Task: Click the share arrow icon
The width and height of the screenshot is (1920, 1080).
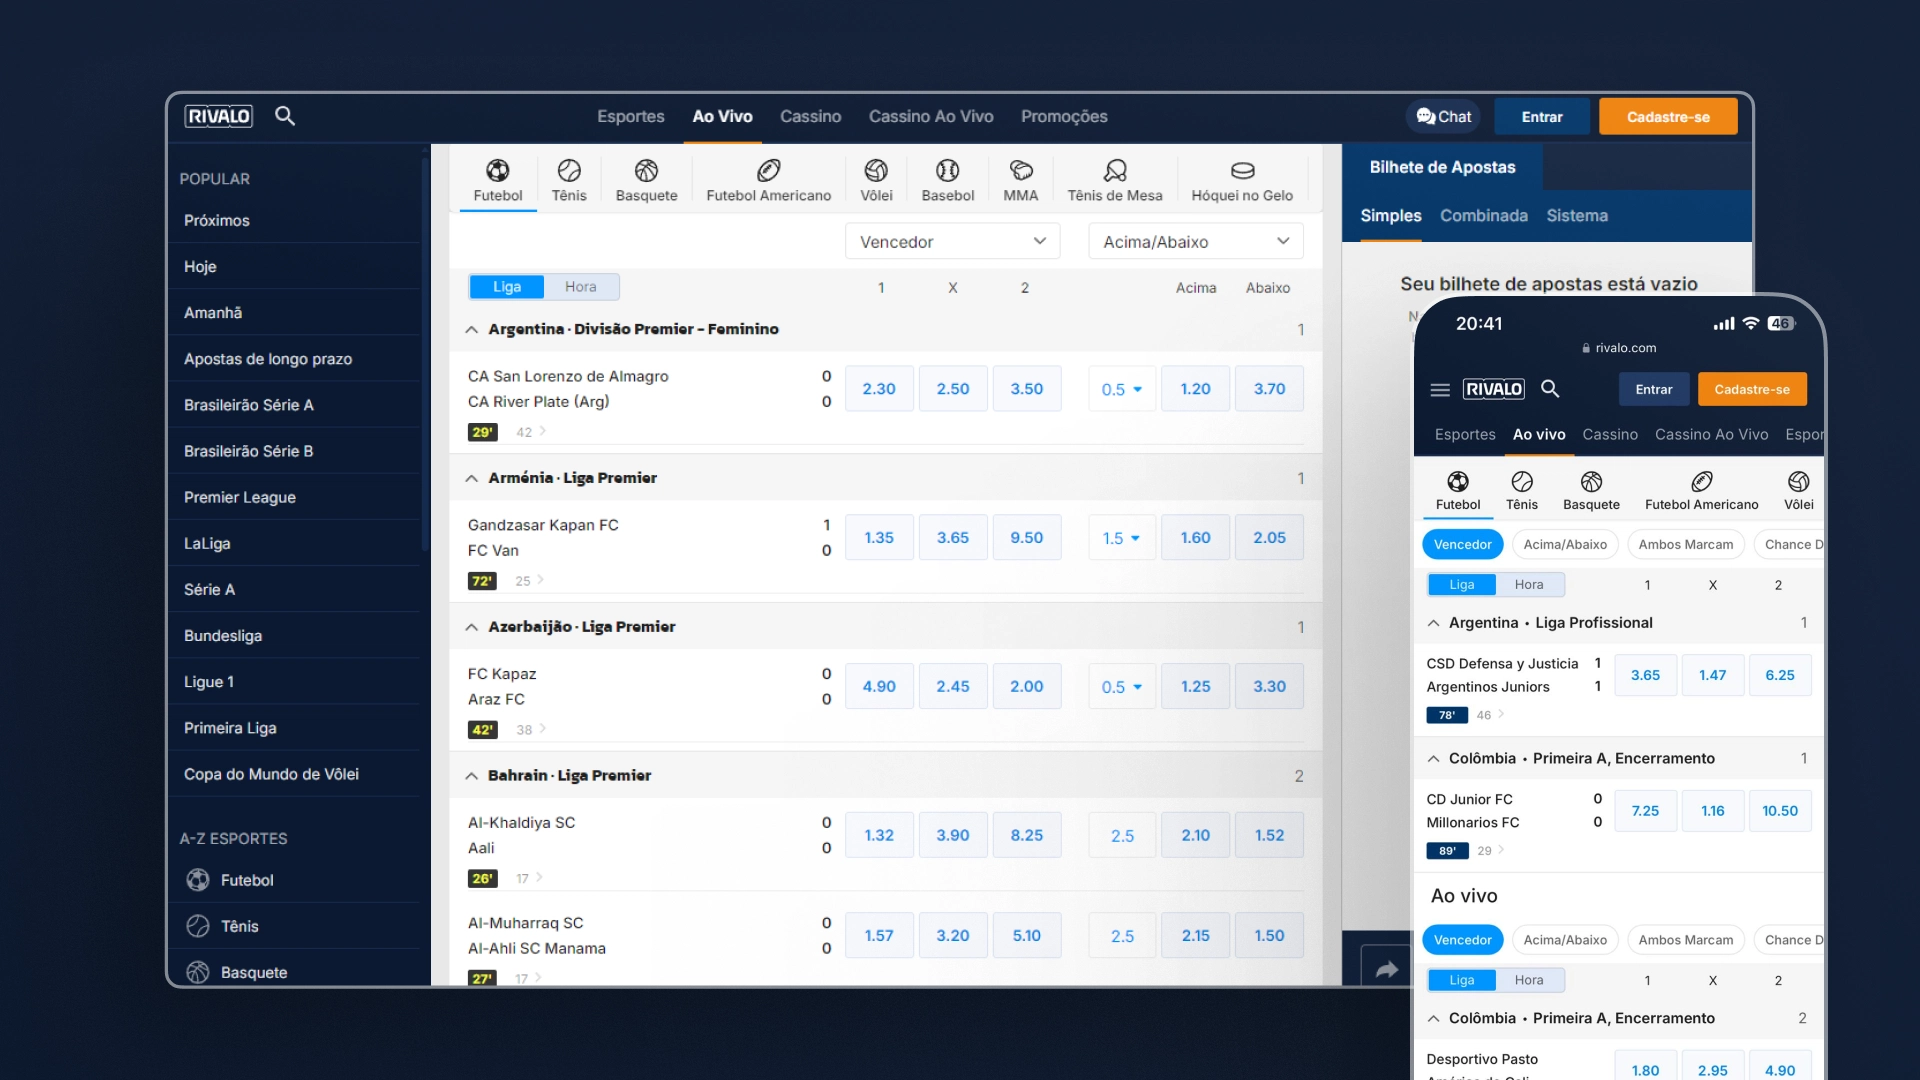Action: tap(1386, 969)
